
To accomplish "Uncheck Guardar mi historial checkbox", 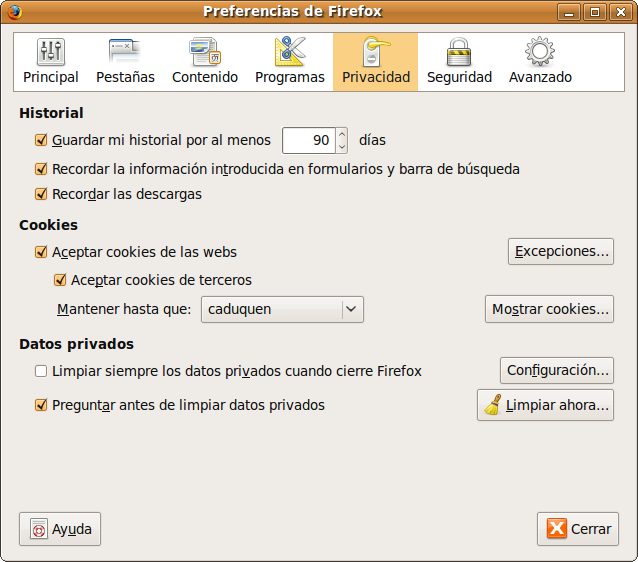I will tap(41, 141).
